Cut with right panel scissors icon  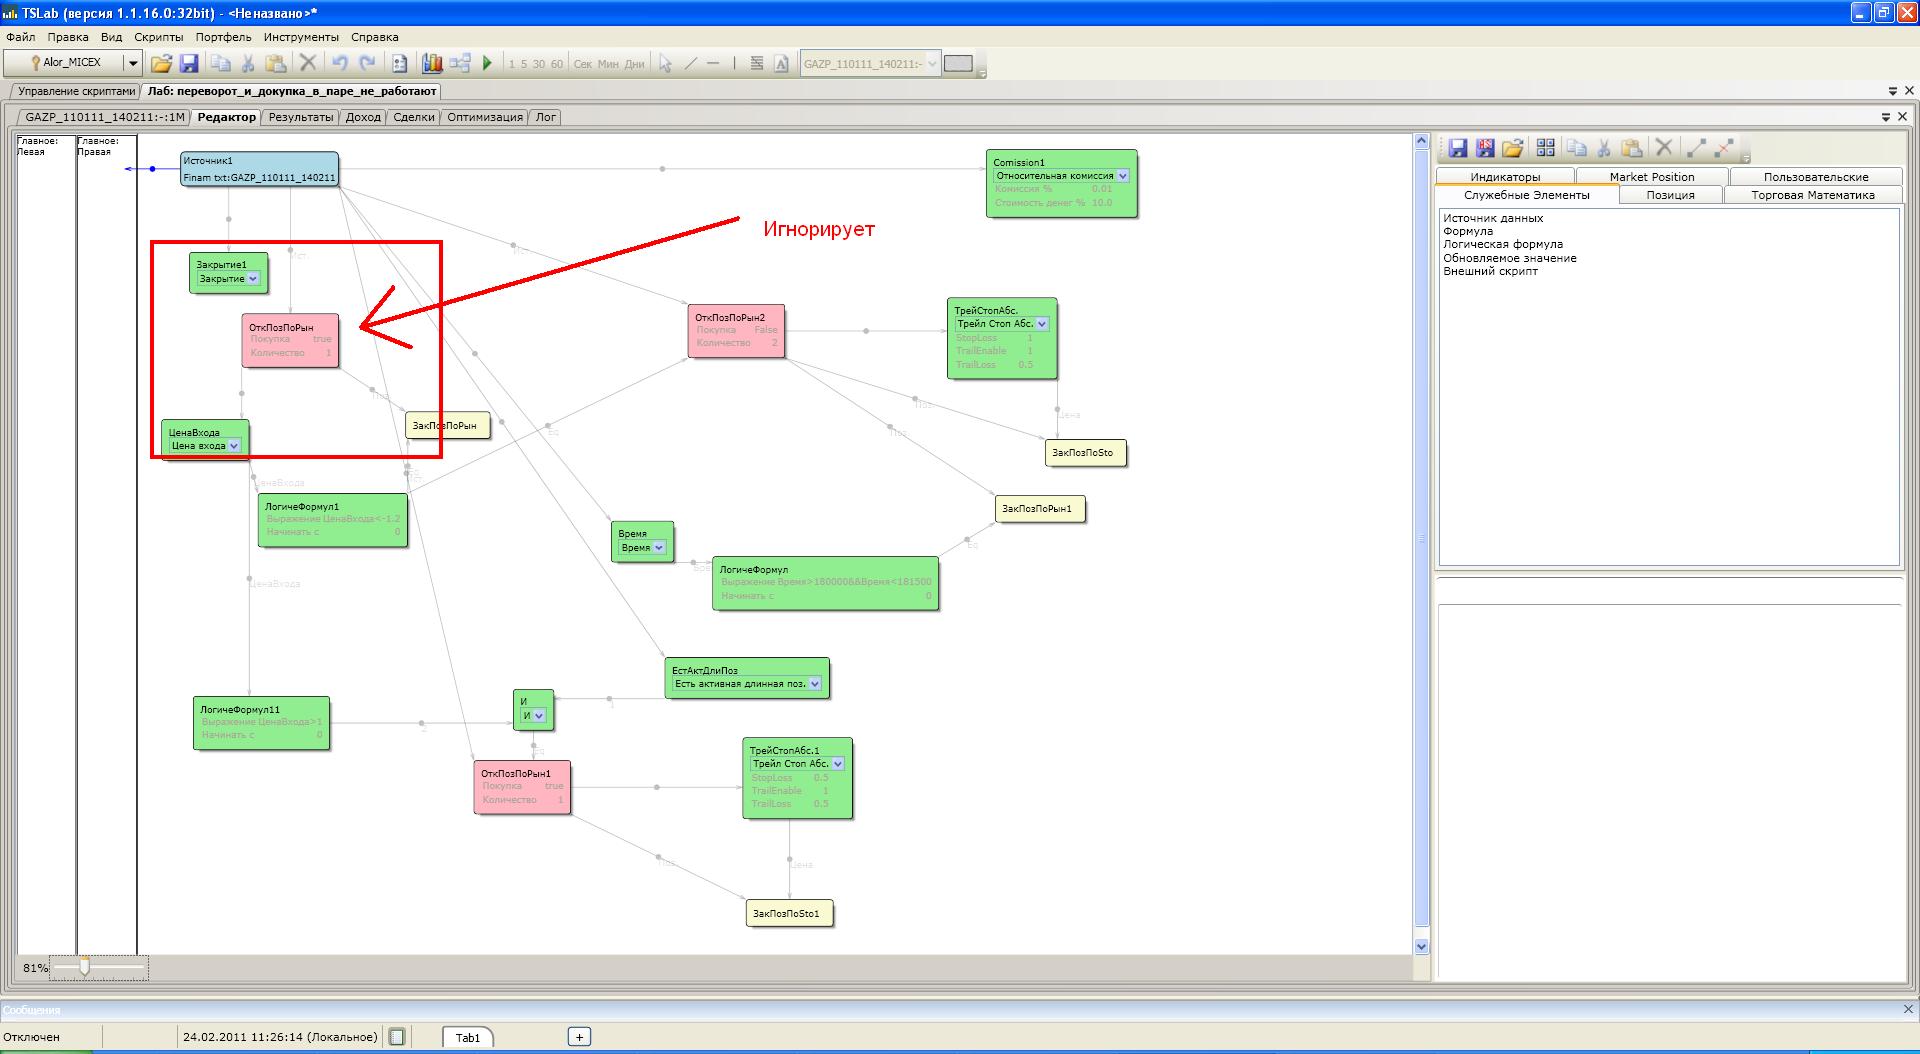(1604, 148)
